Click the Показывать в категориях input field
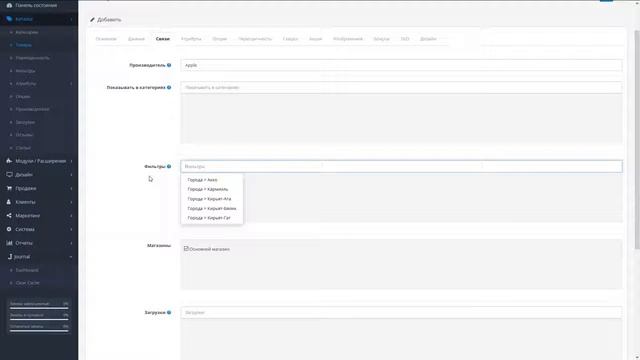This screenshot has height=360, width=640. click(402, 87)
